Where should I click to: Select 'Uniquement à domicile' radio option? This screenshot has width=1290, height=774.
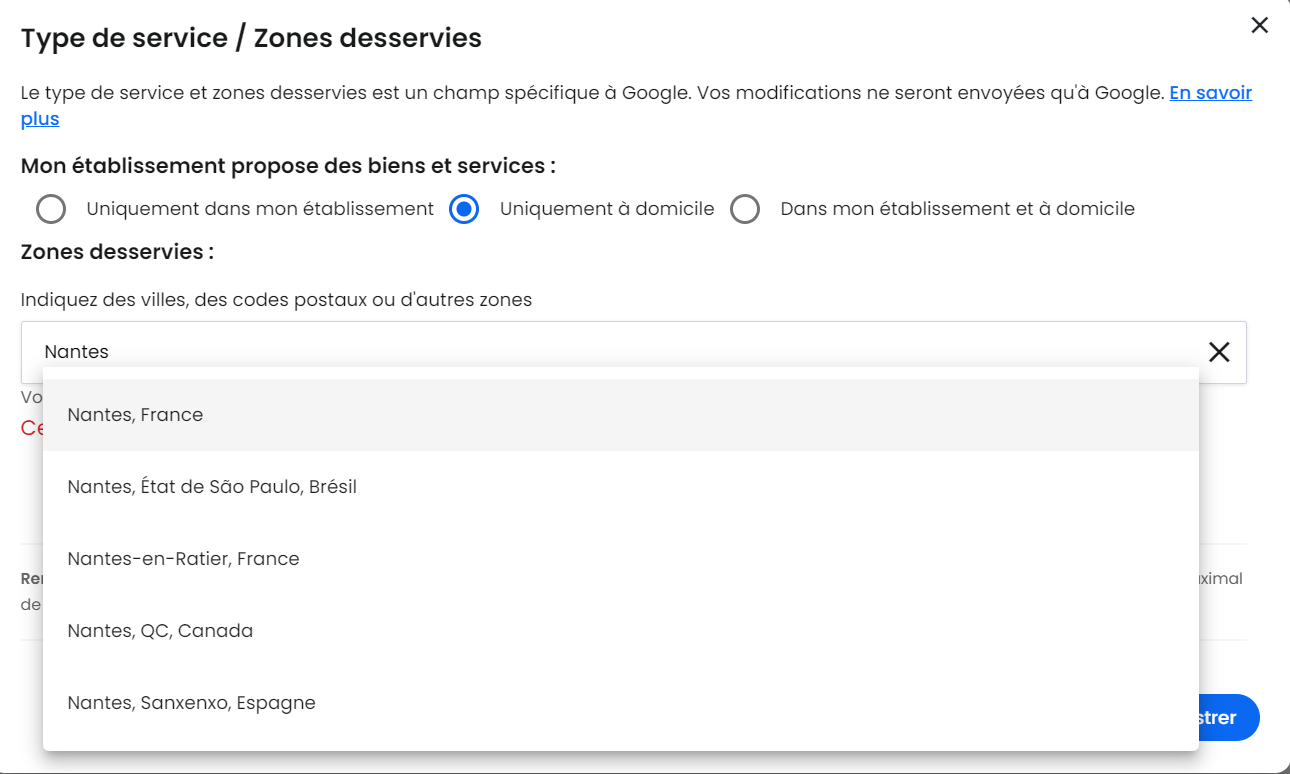tap(464, 209)
